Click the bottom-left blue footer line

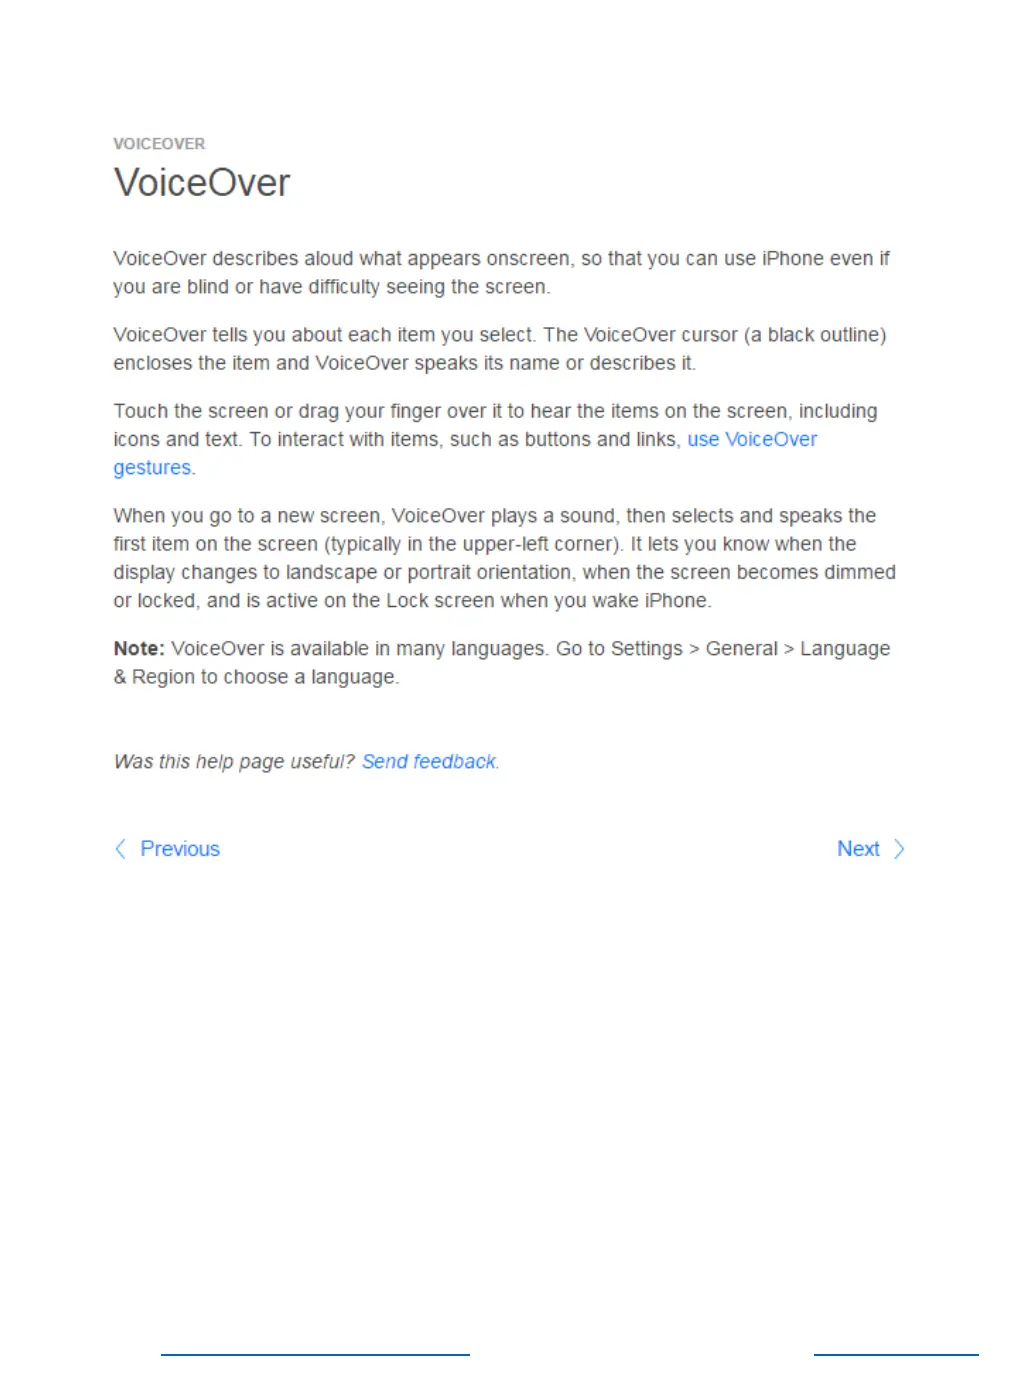(x=315, y=1355)
